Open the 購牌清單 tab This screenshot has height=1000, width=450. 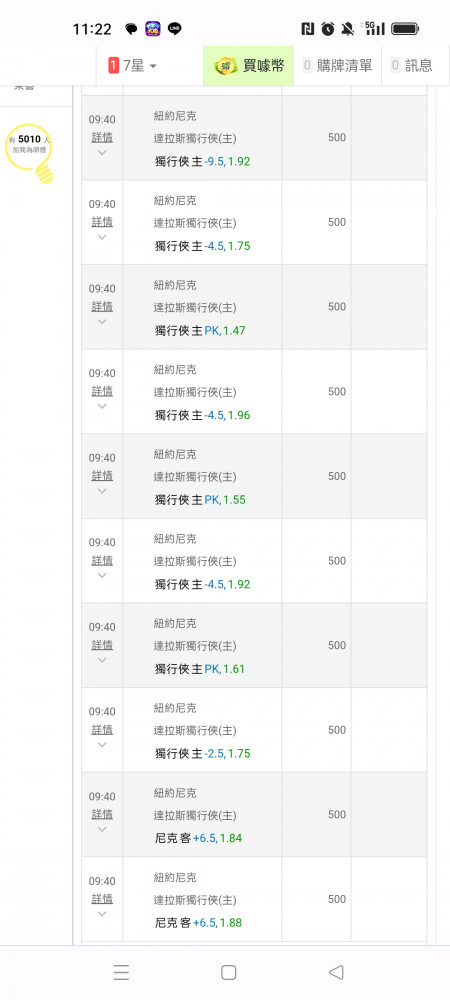337,65
